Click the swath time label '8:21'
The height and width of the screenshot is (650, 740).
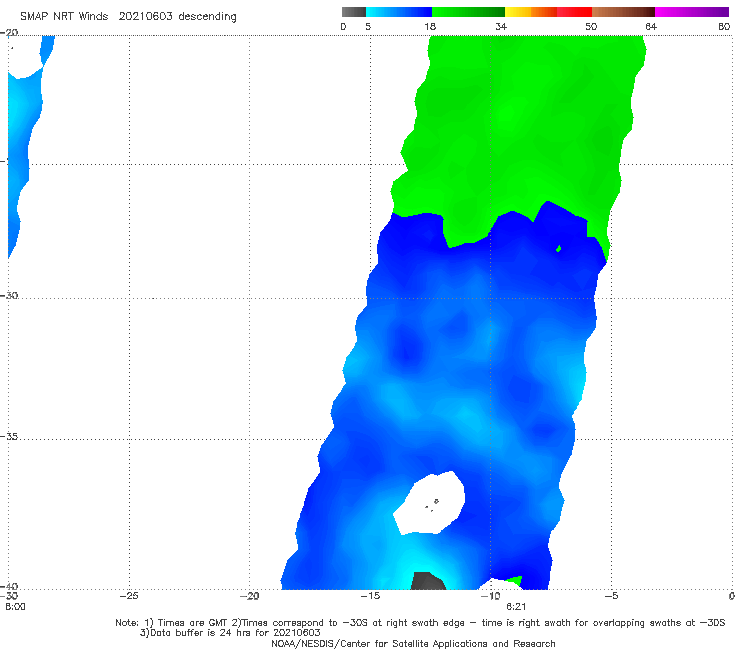click(x=516, y=607)
